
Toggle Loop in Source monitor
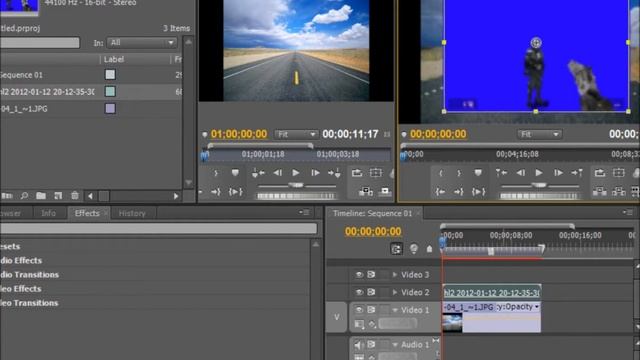pos(357,173)
